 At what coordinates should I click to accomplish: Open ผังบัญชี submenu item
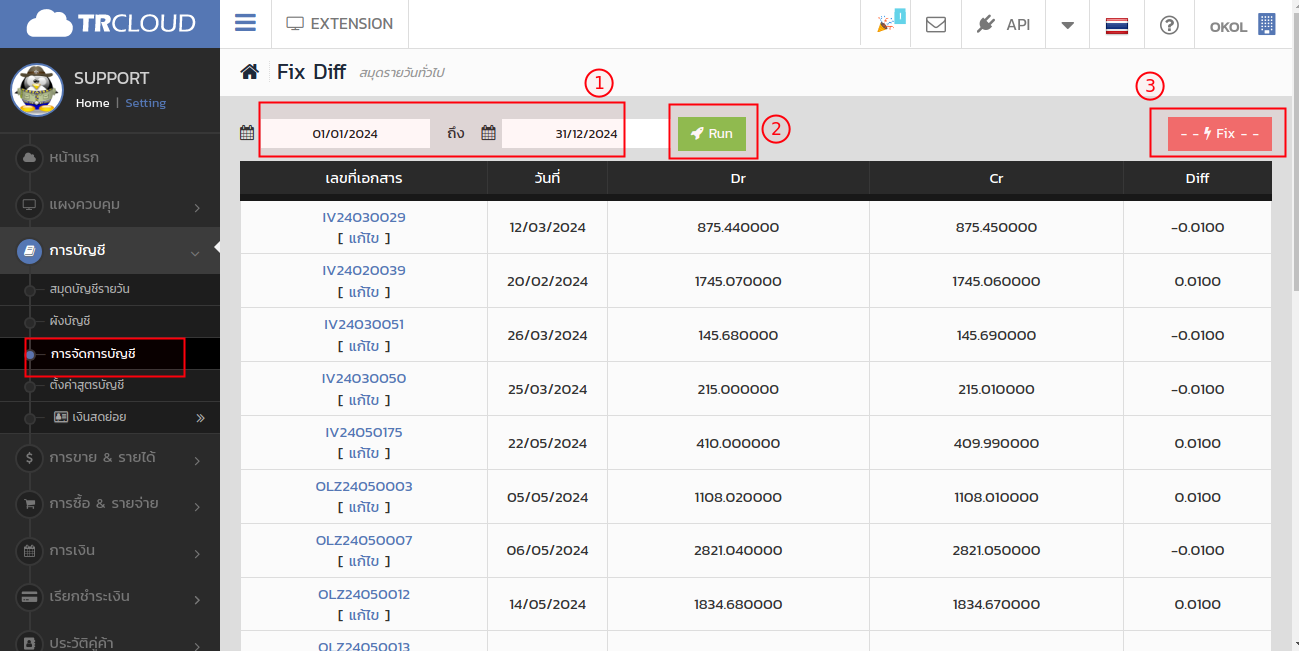[70, 321]
